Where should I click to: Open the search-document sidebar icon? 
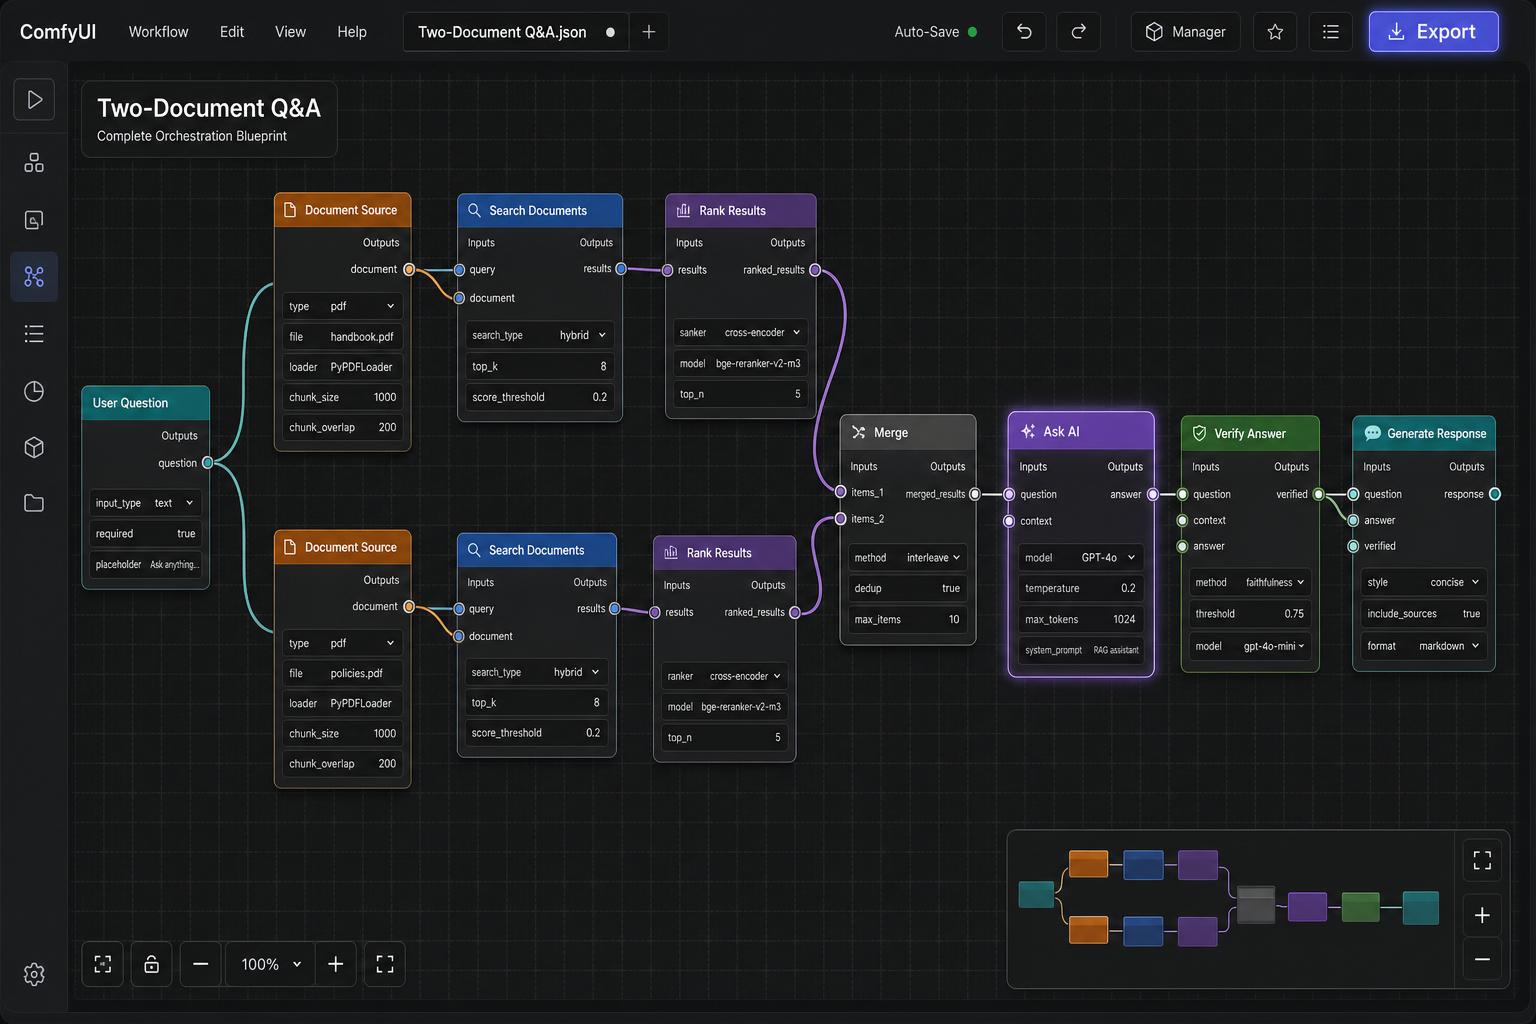(x=34, y=220)
